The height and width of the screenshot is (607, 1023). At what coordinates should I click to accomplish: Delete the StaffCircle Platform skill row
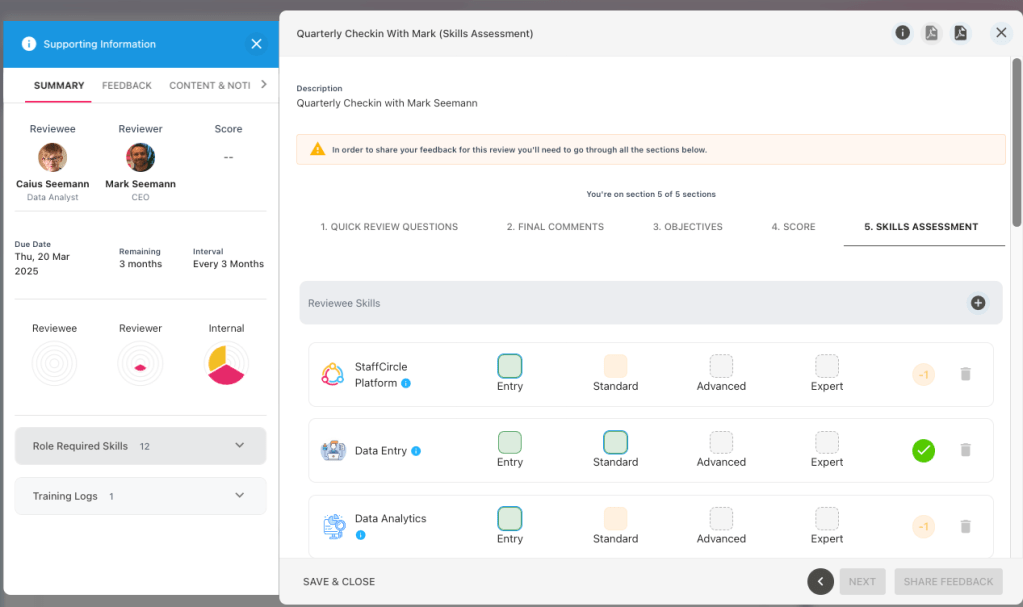pyautogui.click(x=965, y=374)
